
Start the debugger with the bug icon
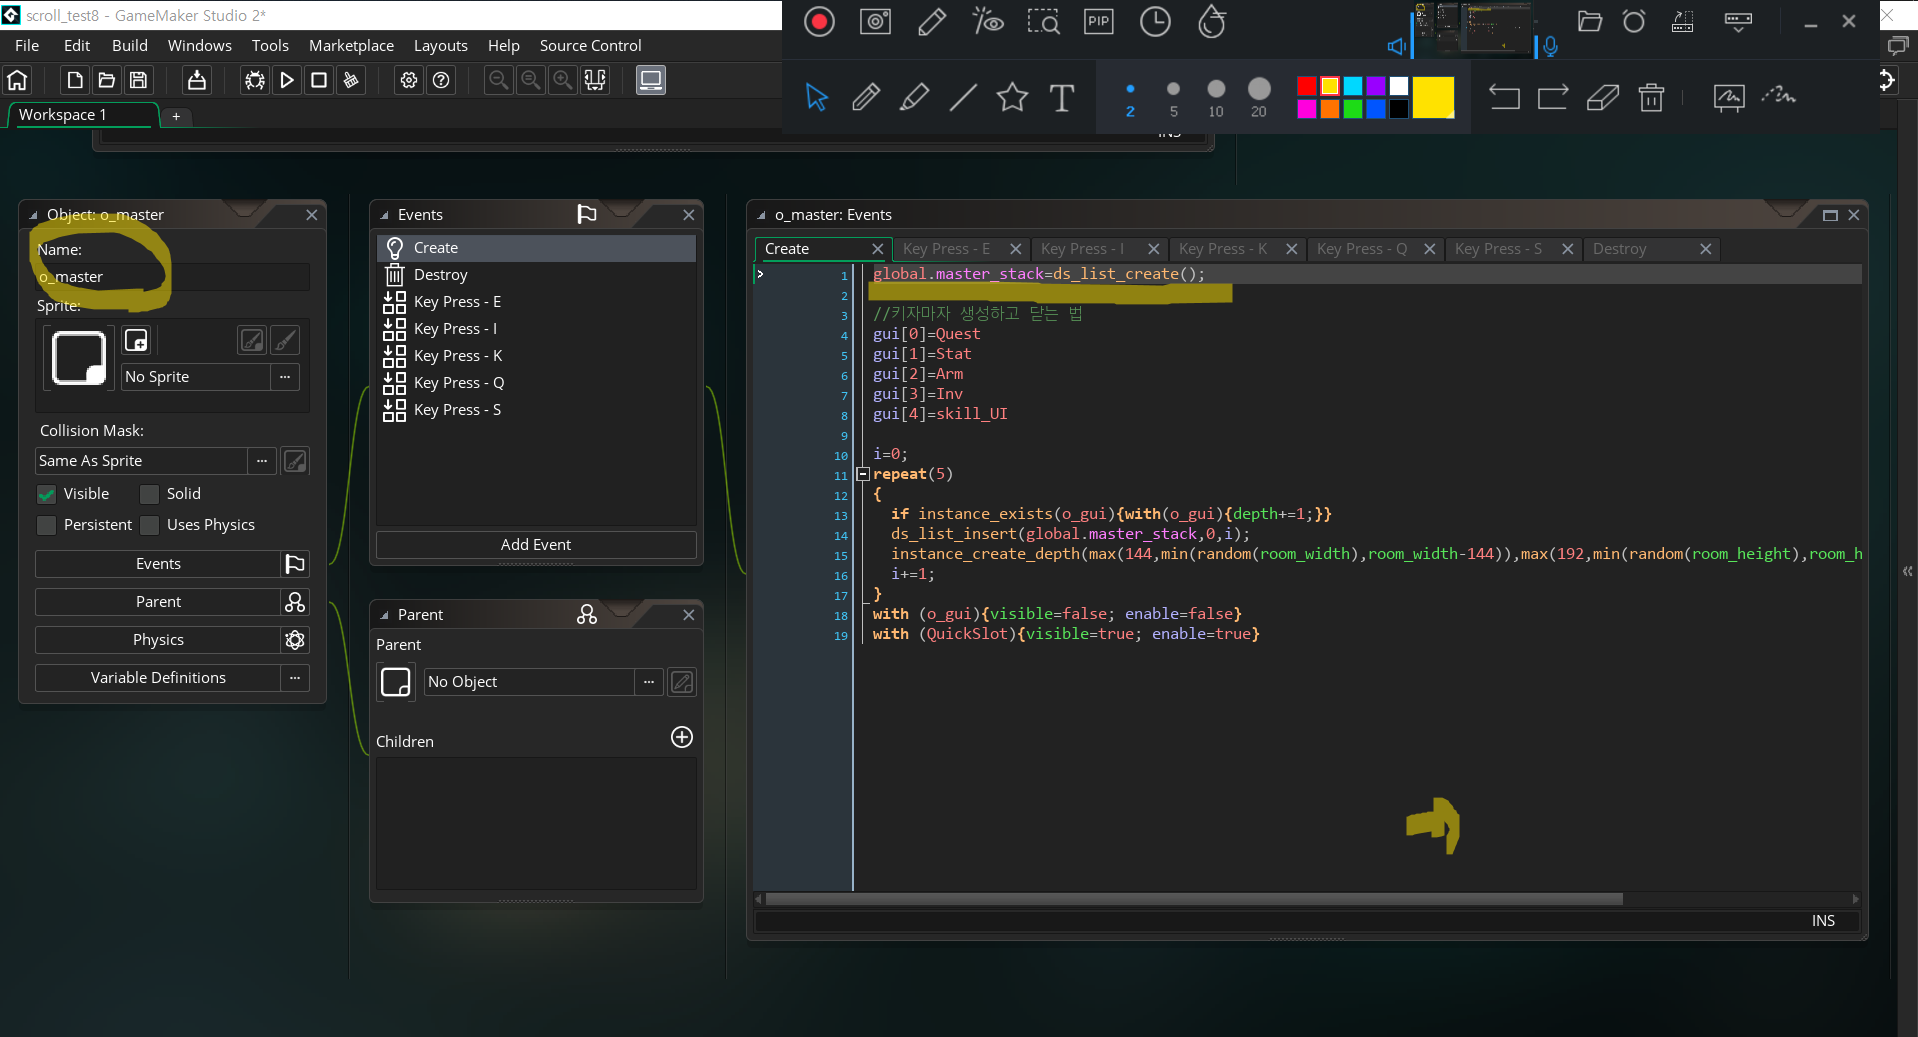255,80
